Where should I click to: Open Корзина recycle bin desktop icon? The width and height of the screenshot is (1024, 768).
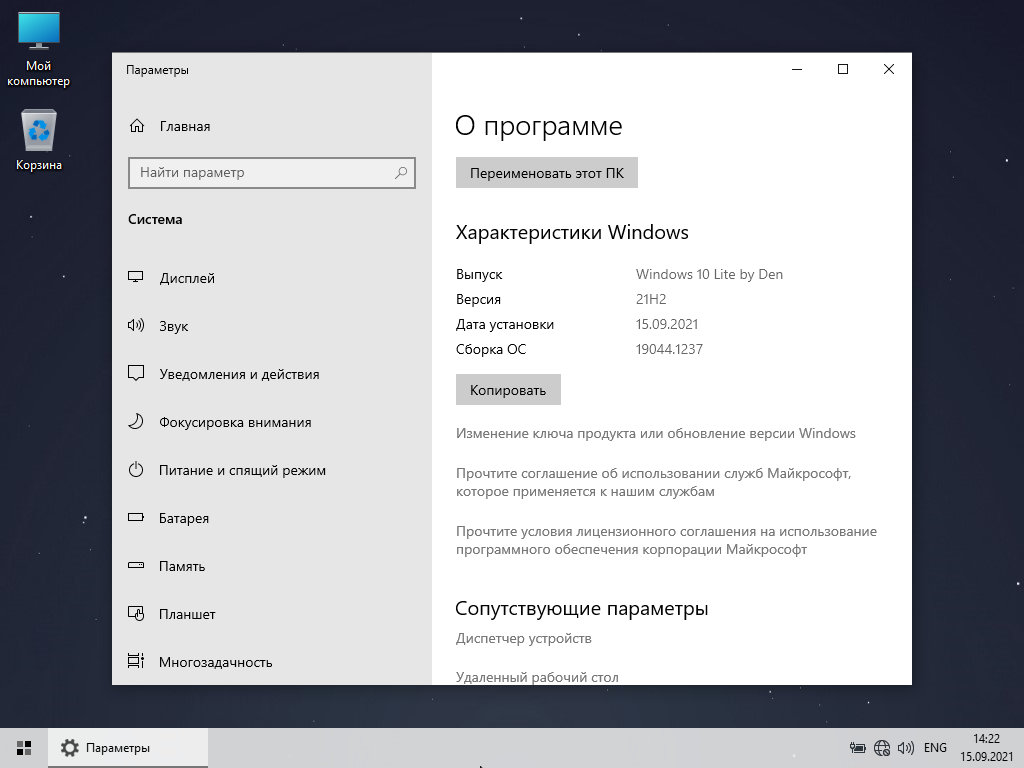point(39,140)
